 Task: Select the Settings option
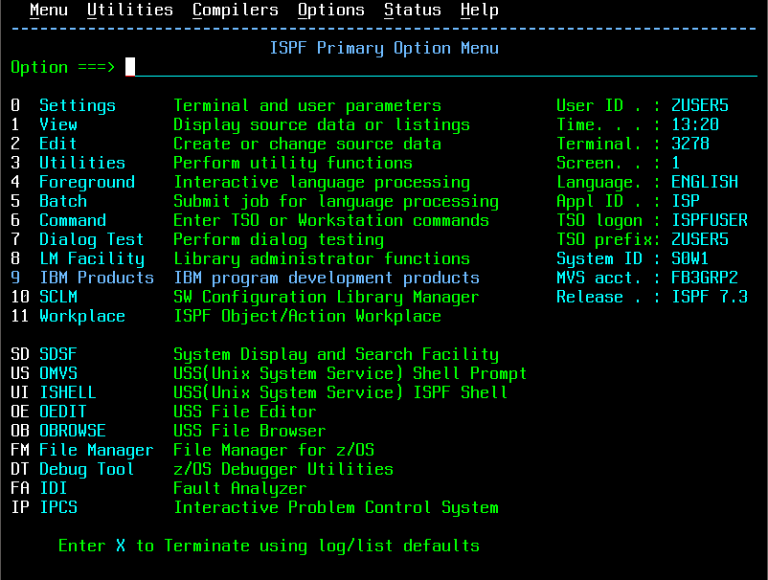(77, 105)
